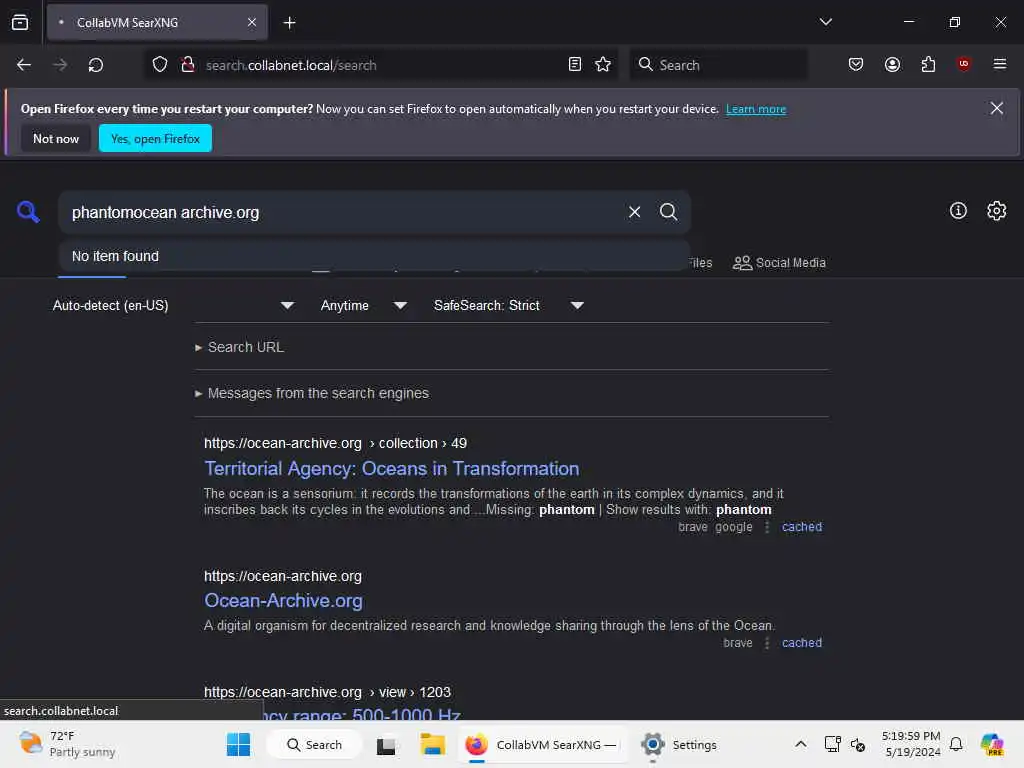Viewport: 1024px width, 768px height.
Task: Reload the current page
Action: click(x=96, y=65)
